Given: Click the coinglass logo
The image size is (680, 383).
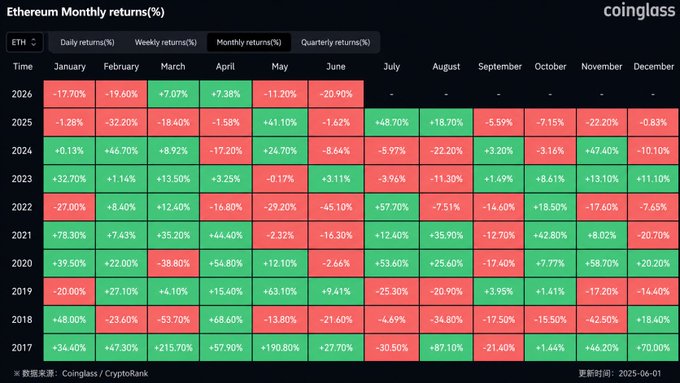Looking at the screenshot, I should [639, 10].
